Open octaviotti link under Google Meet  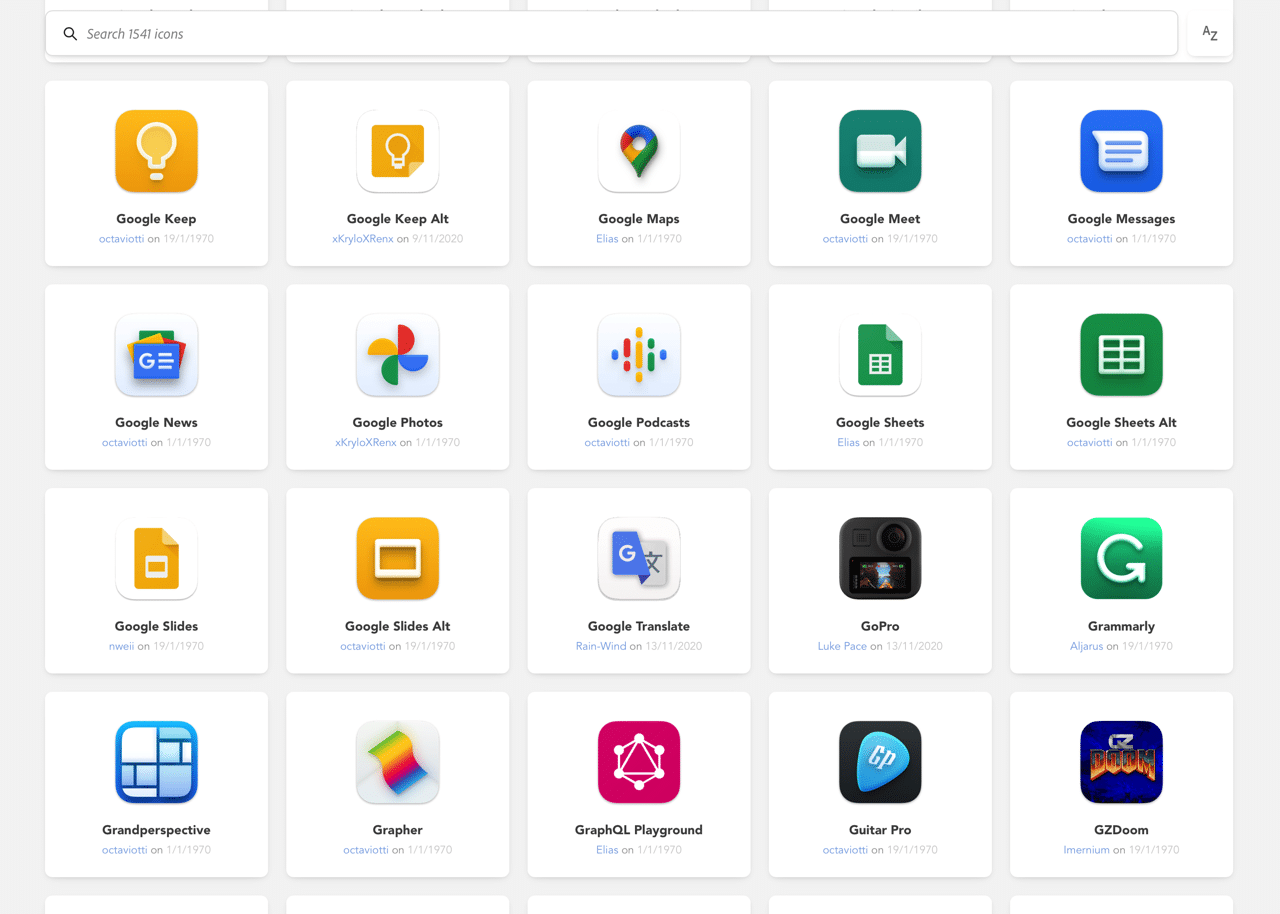pos(846,239)
